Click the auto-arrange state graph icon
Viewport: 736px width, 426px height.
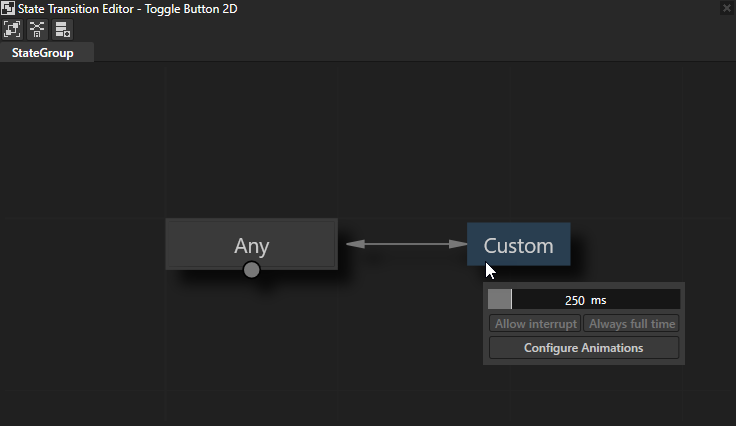coord(37,29)
